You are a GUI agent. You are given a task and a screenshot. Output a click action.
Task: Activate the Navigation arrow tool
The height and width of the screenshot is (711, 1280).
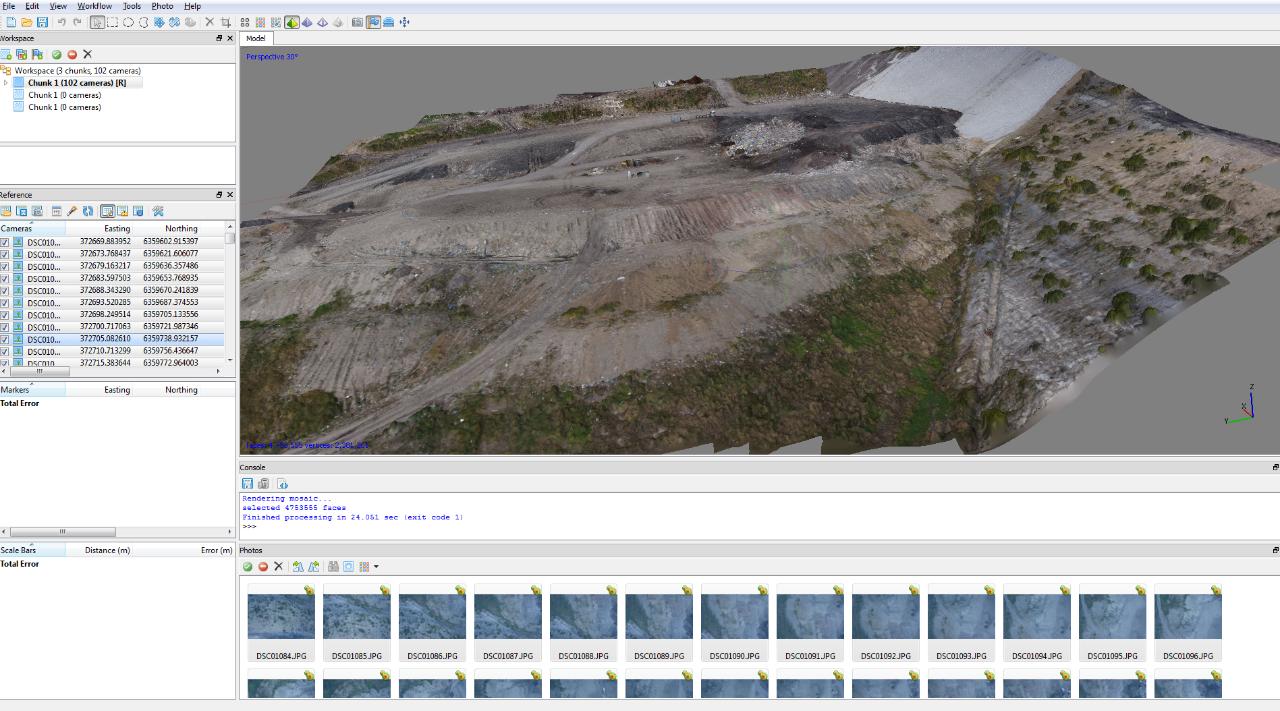(96, 22)
